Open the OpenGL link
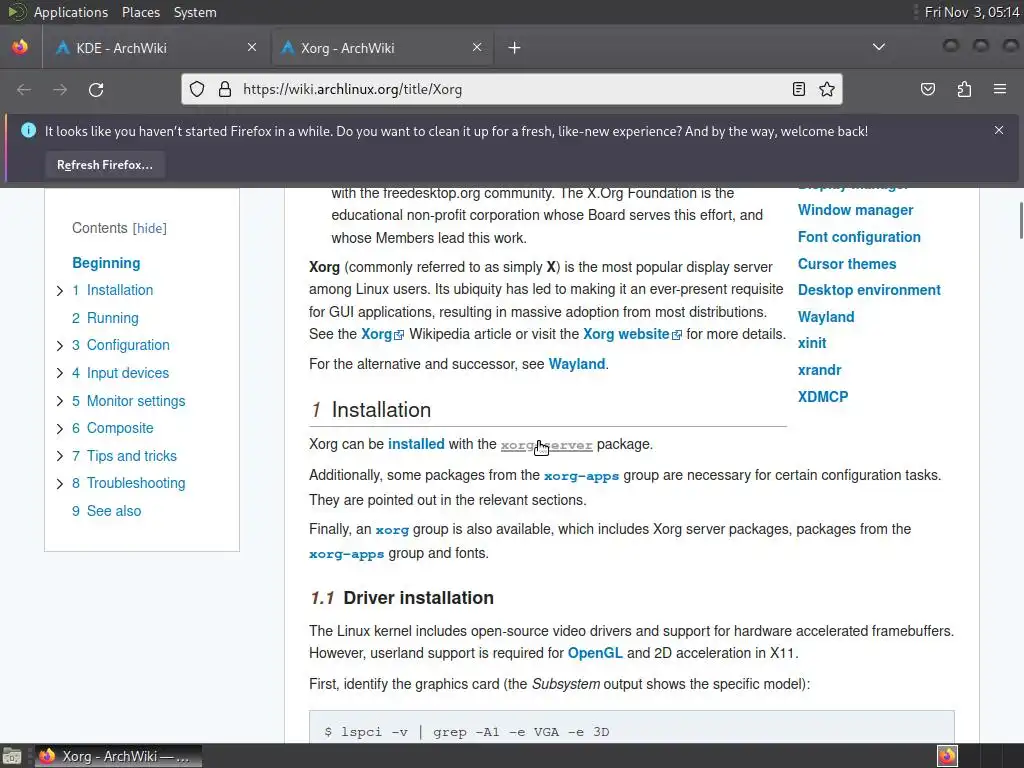The height and width of the screenshot is (768, 1024). pyautogui.click(x=595, y=653)
